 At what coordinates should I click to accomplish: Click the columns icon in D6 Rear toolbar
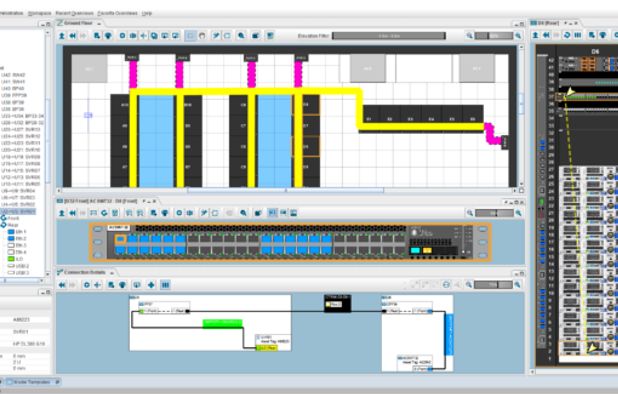[578, 35]
